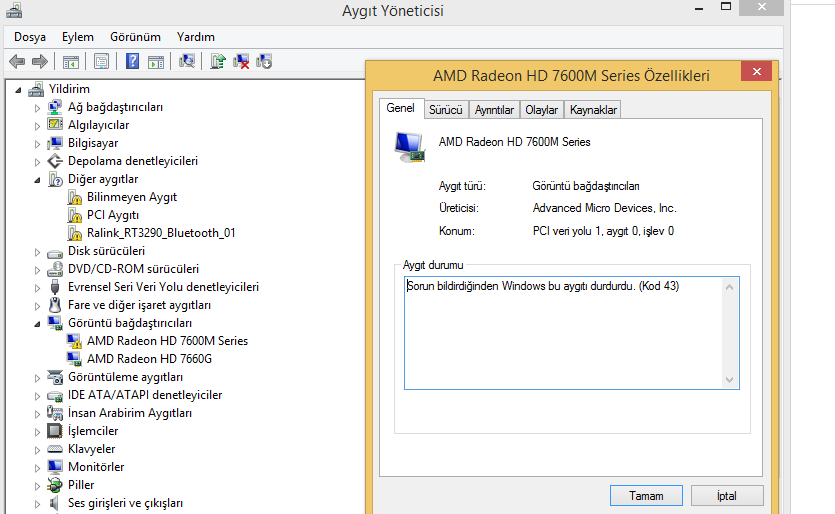This screenshot has width=835, height=514.
Task: Collapse the Diğer aygıtlar node
Action: coord(38,180)
